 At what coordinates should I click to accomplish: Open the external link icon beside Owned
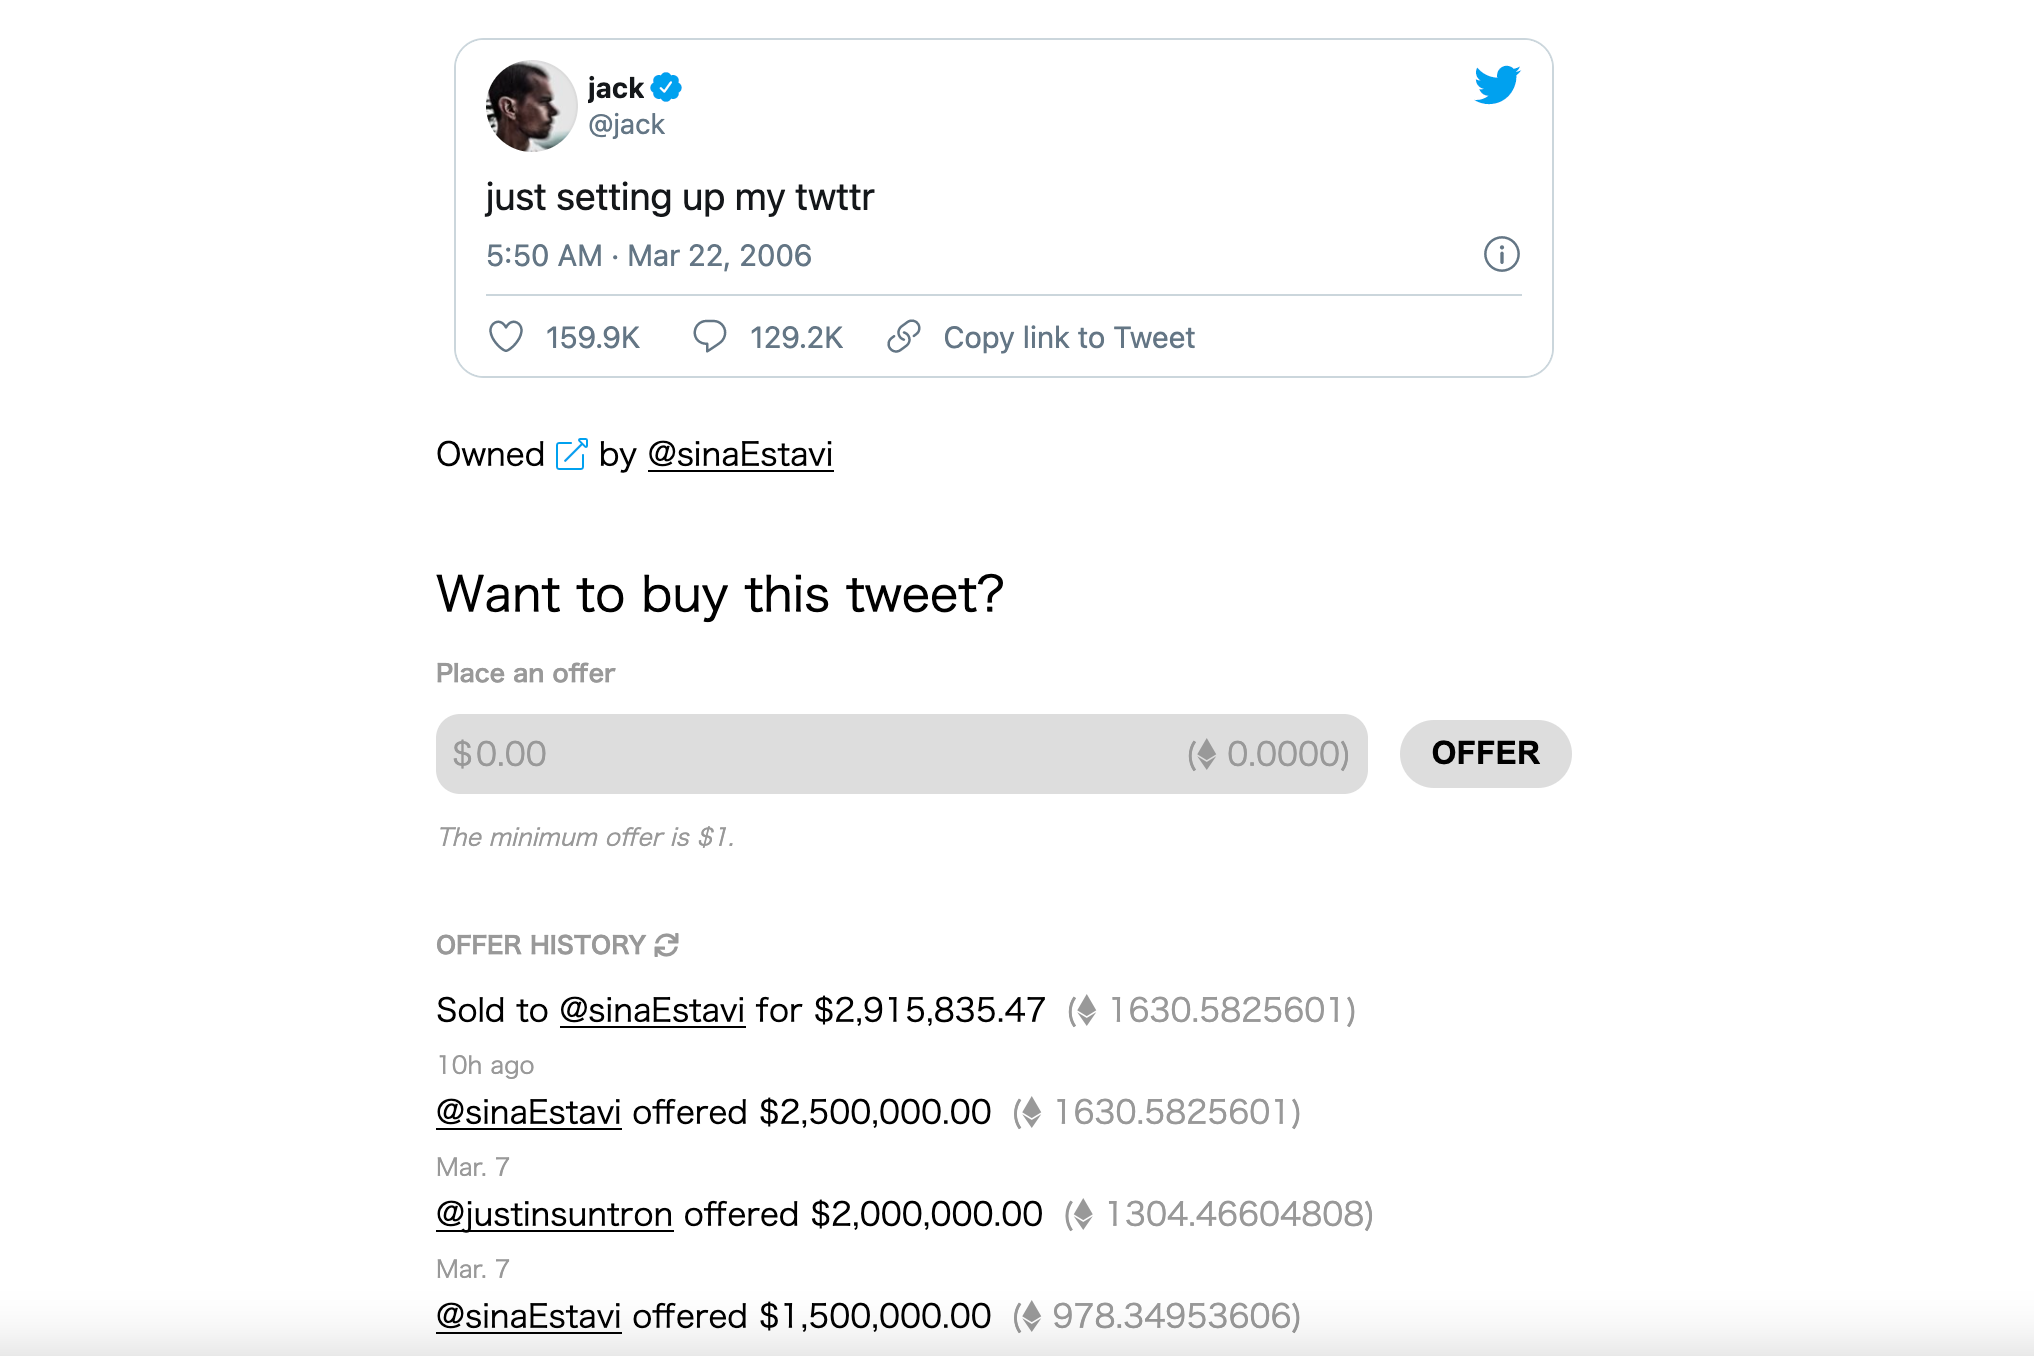click(572, 454)
